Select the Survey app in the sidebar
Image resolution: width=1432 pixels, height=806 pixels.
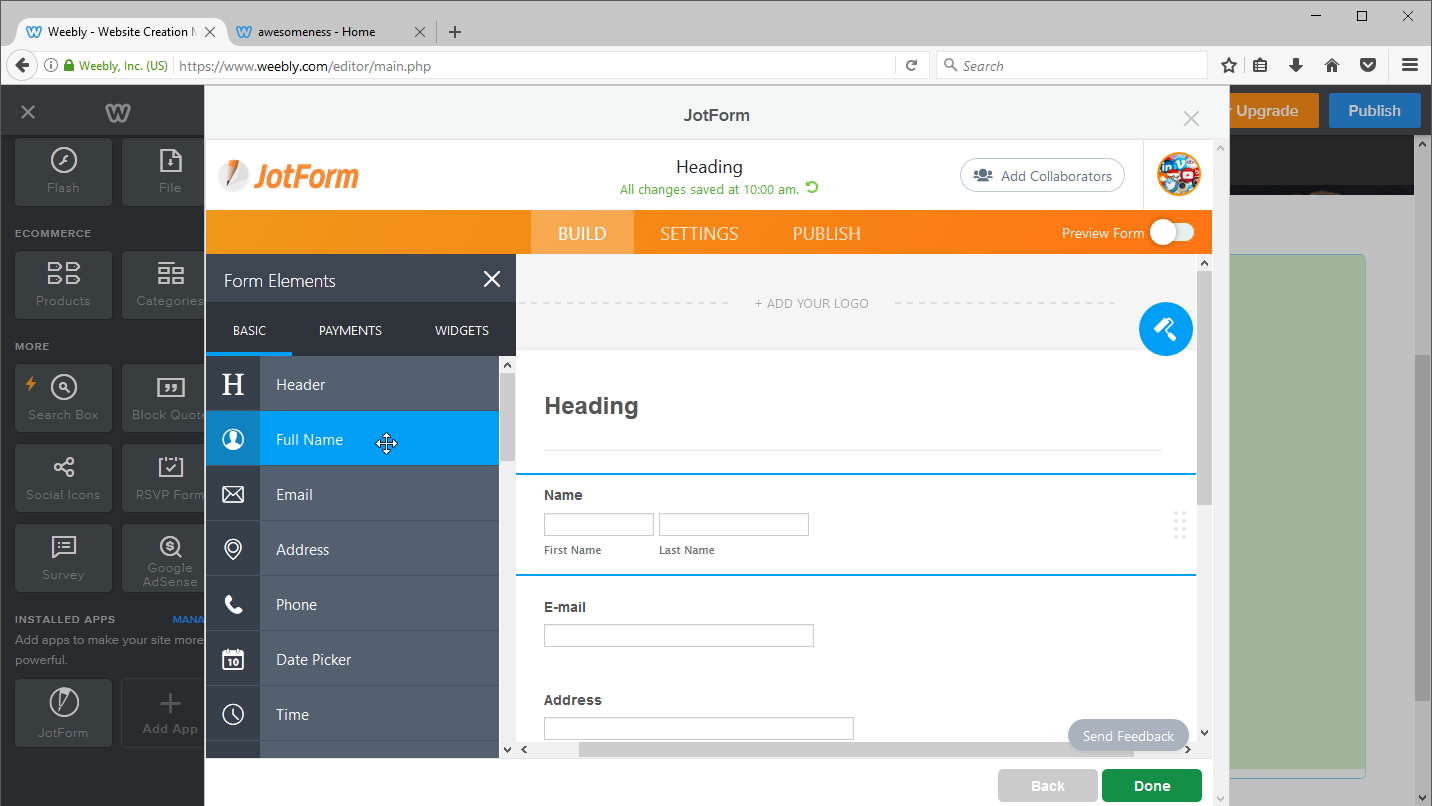click(x=62, y=557)
